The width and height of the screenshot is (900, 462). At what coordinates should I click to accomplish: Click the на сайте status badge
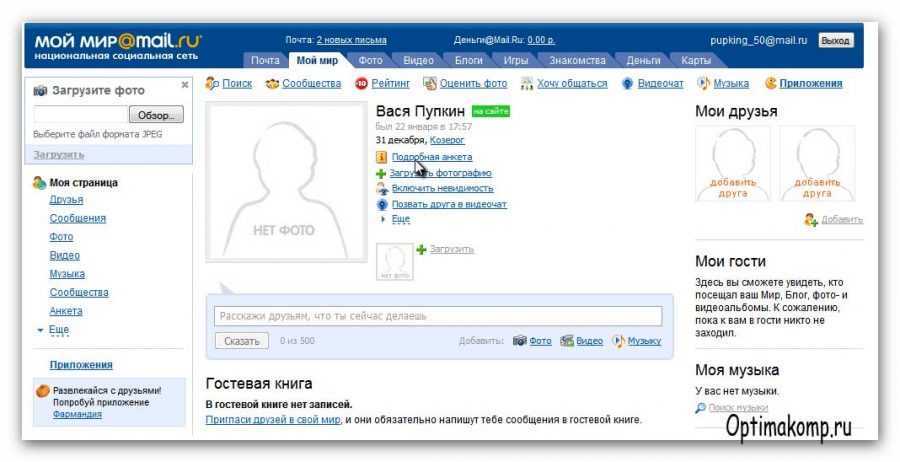pos(490,111)
